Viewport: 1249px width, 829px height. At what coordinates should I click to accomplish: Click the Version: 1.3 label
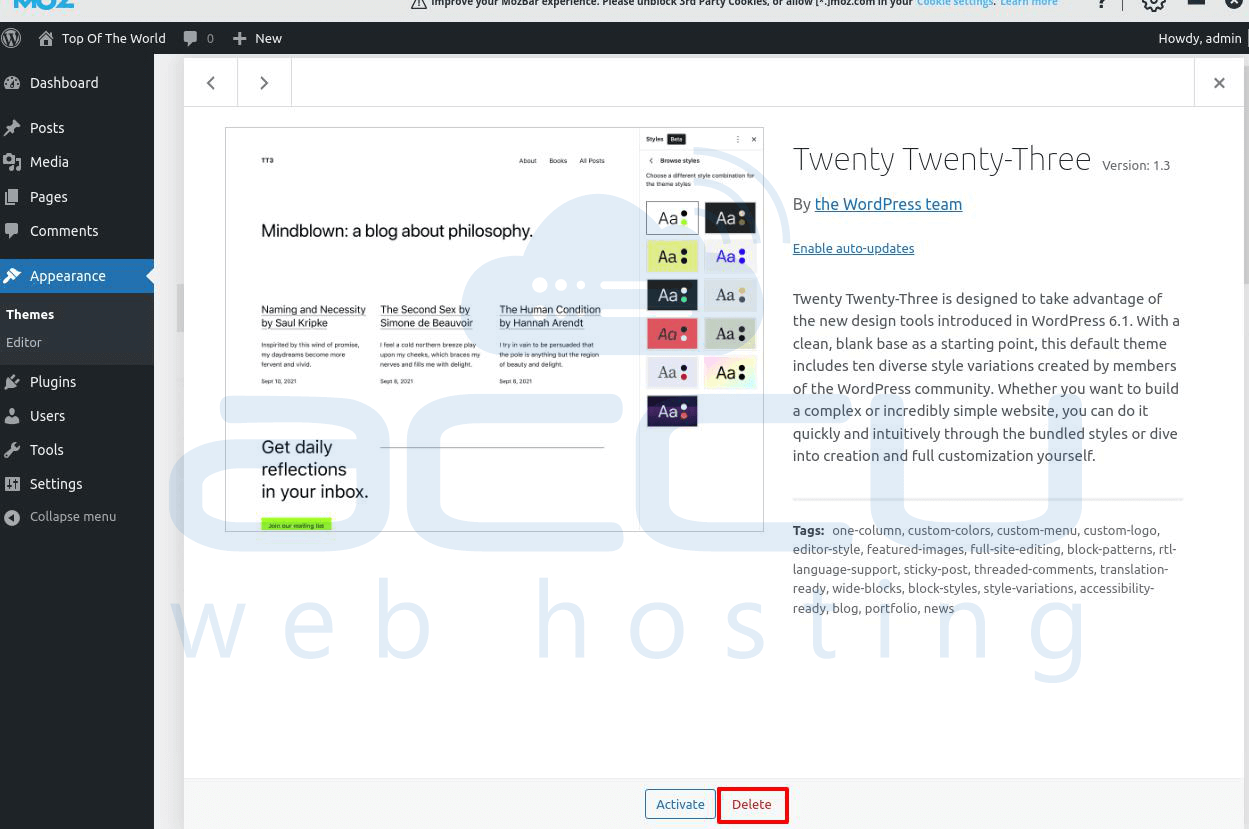(1136, 166)
